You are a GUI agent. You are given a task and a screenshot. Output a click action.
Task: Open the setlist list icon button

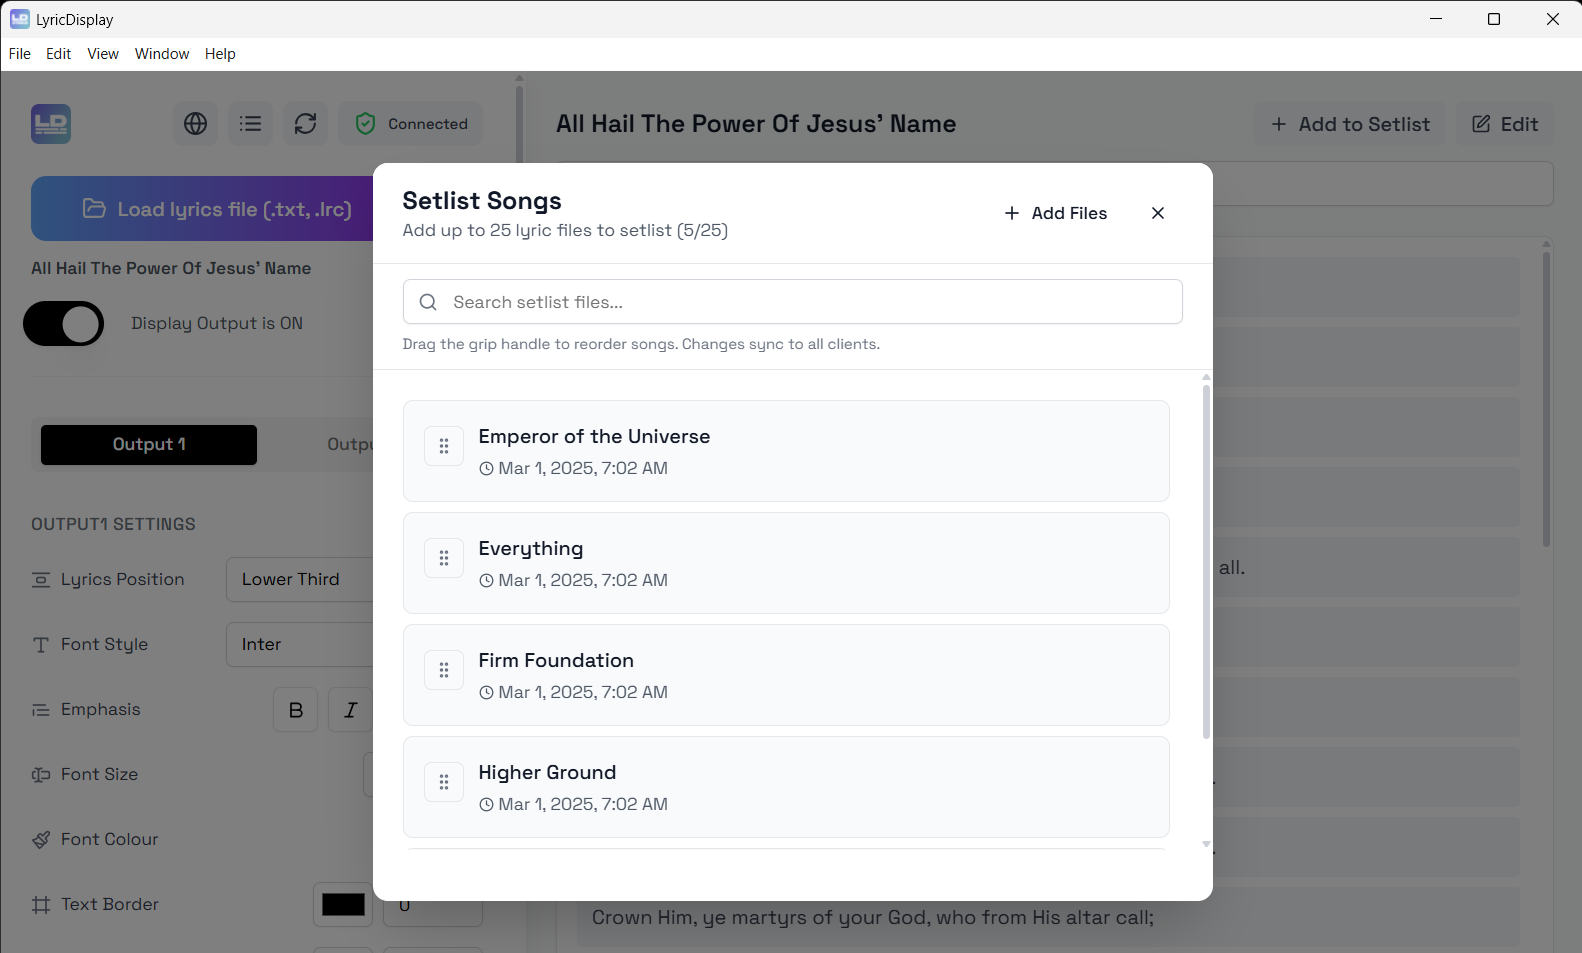[x=250, y=124]
